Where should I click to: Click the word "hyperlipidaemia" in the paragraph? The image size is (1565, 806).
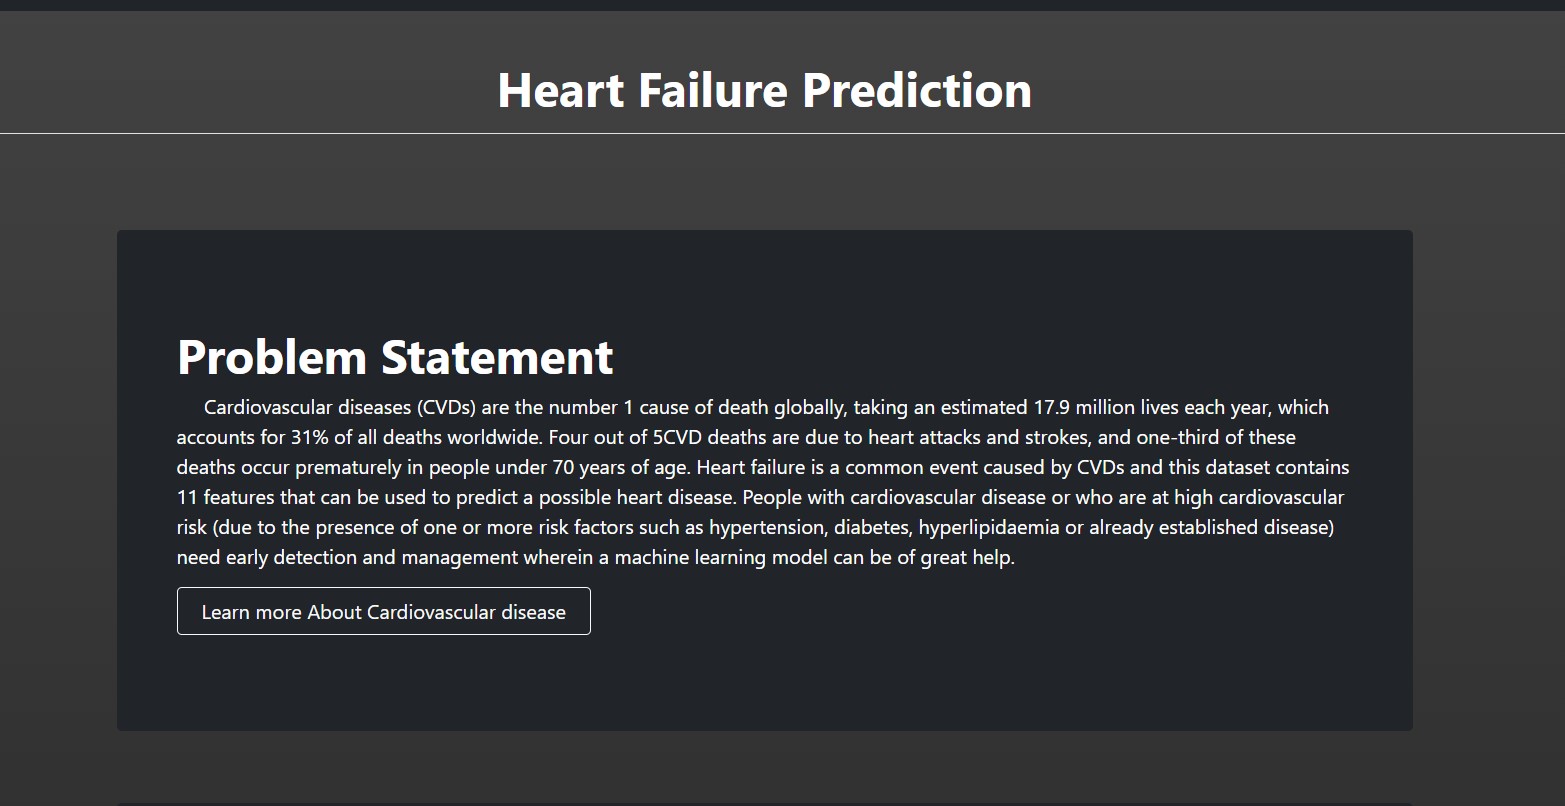(x=988, y=528)
